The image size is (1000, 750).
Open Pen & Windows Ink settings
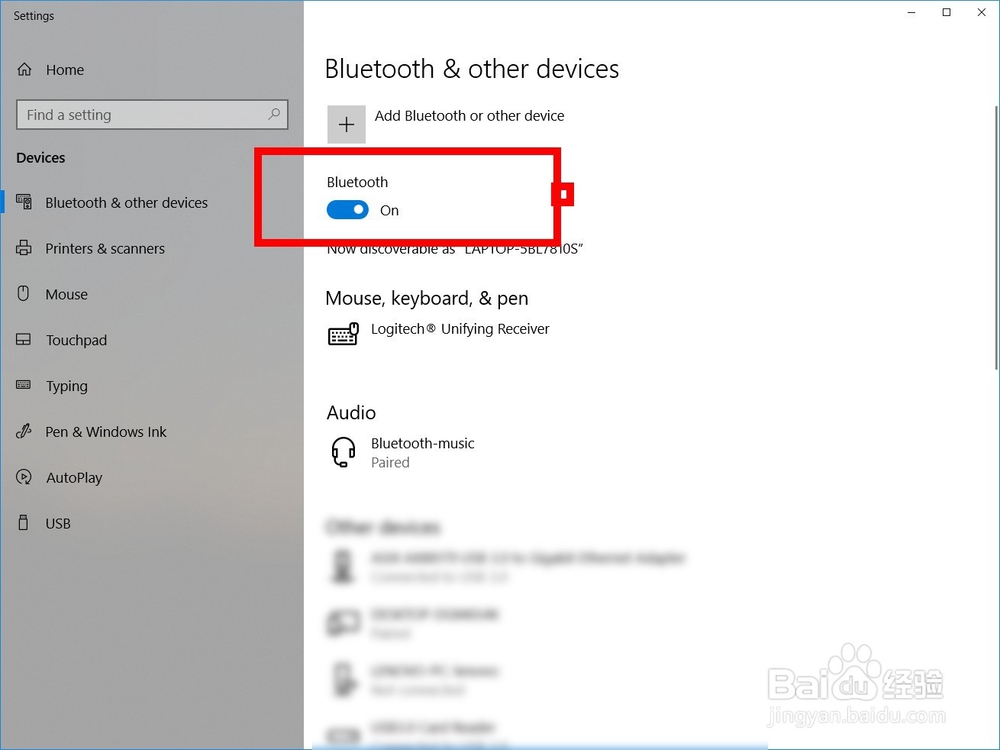tap(106, 432)
